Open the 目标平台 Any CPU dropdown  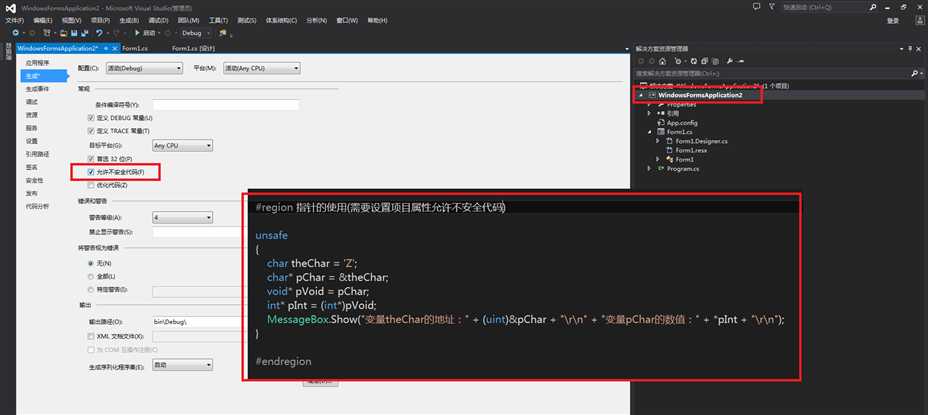click(x=183, y=146)
